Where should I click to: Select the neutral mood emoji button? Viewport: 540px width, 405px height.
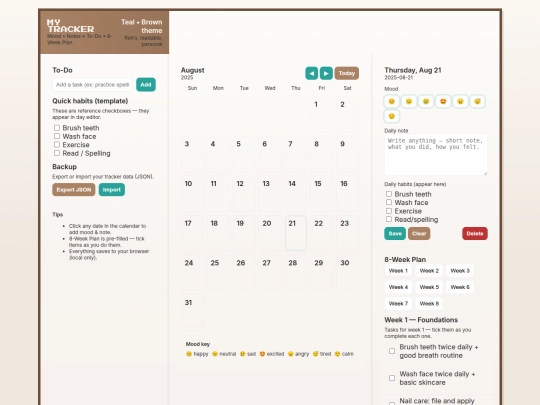[x=409, y=101]
